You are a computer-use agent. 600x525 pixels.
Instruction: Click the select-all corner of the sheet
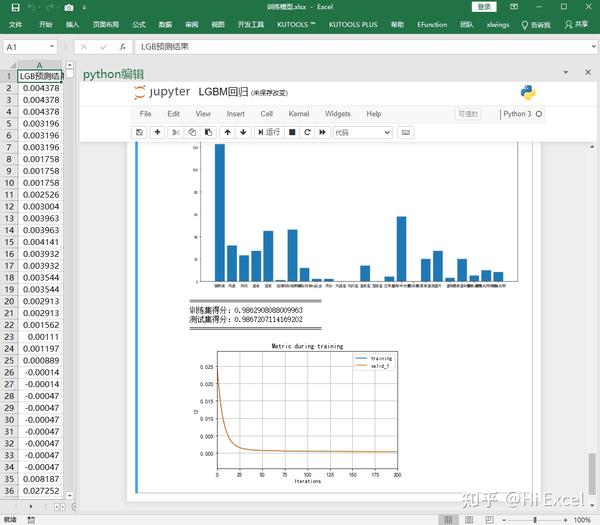coord(9,65)
